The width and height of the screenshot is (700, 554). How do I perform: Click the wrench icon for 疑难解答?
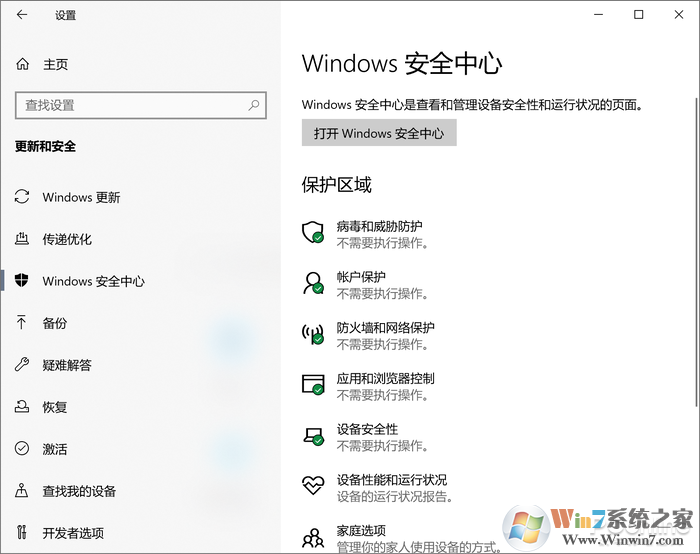point(22,364)
